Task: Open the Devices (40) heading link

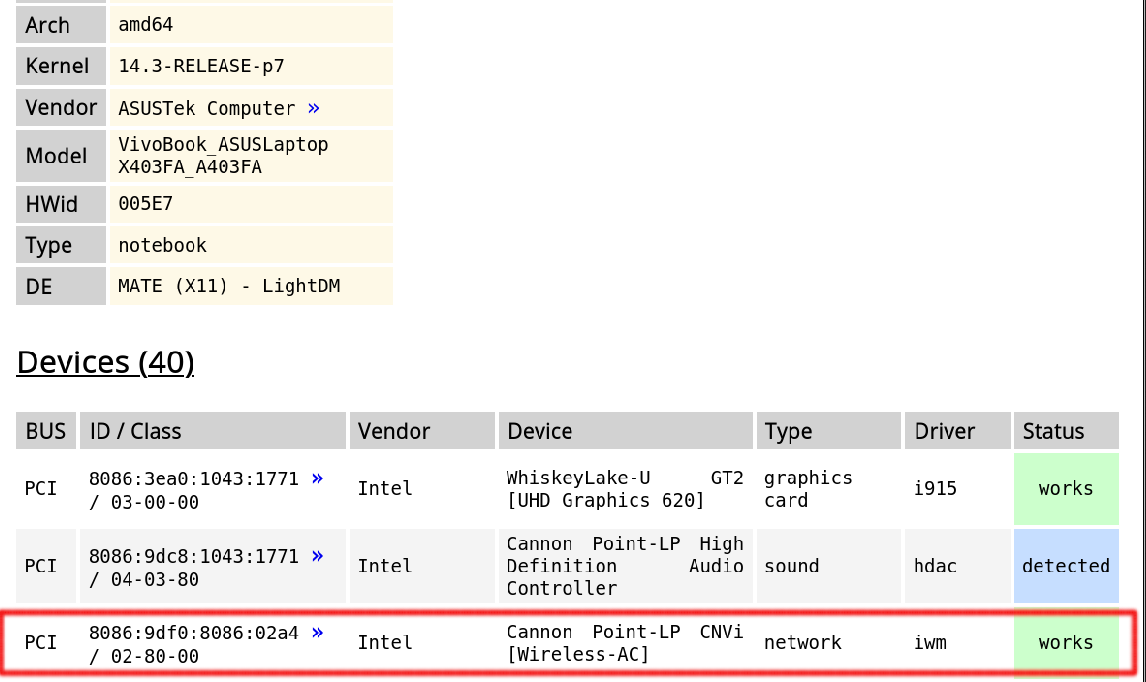Action: [x=105, y=362]
